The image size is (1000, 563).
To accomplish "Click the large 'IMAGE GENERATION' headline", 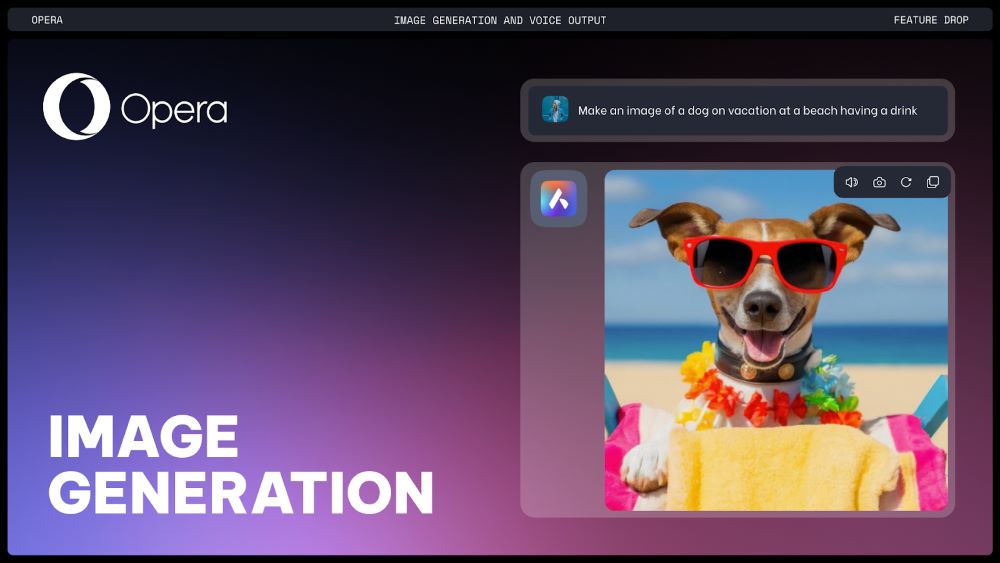I will point(240,464).
